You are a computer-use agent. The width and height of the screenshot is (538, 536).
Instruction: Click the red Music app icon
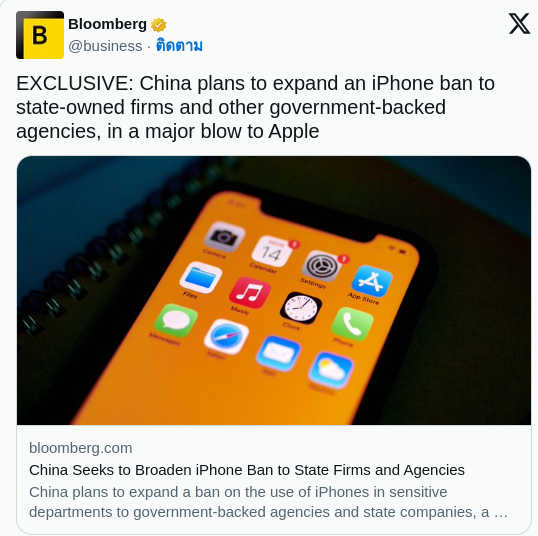tap(250, 293)
